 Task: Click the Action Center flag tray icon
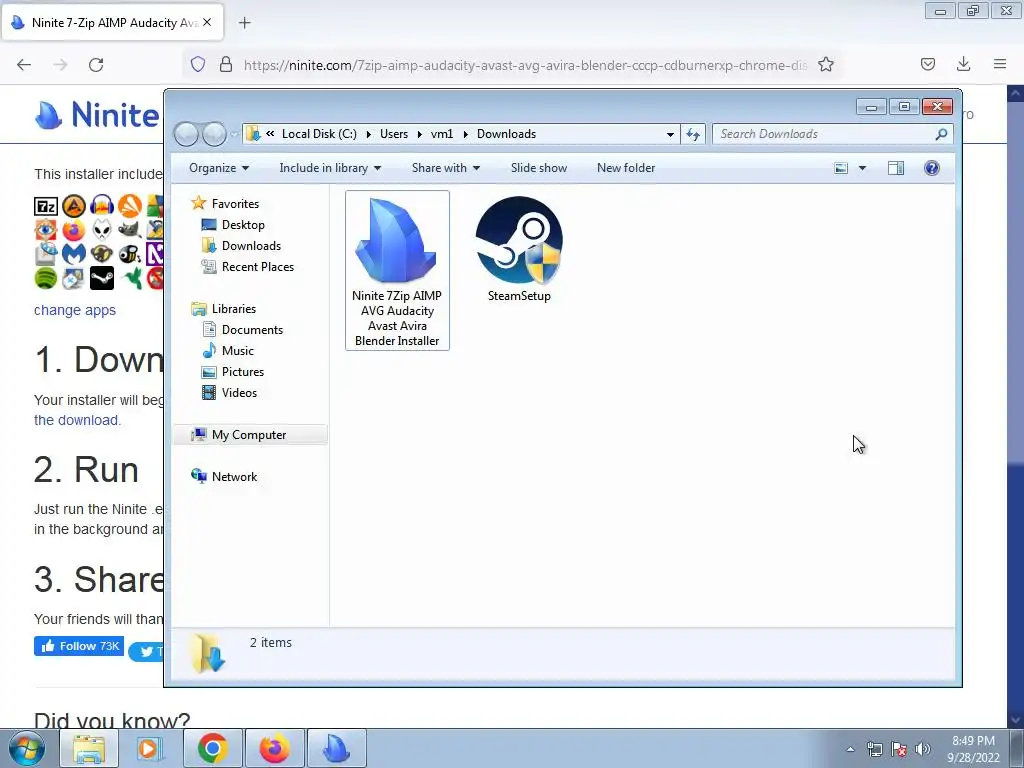tap(899, 749)
